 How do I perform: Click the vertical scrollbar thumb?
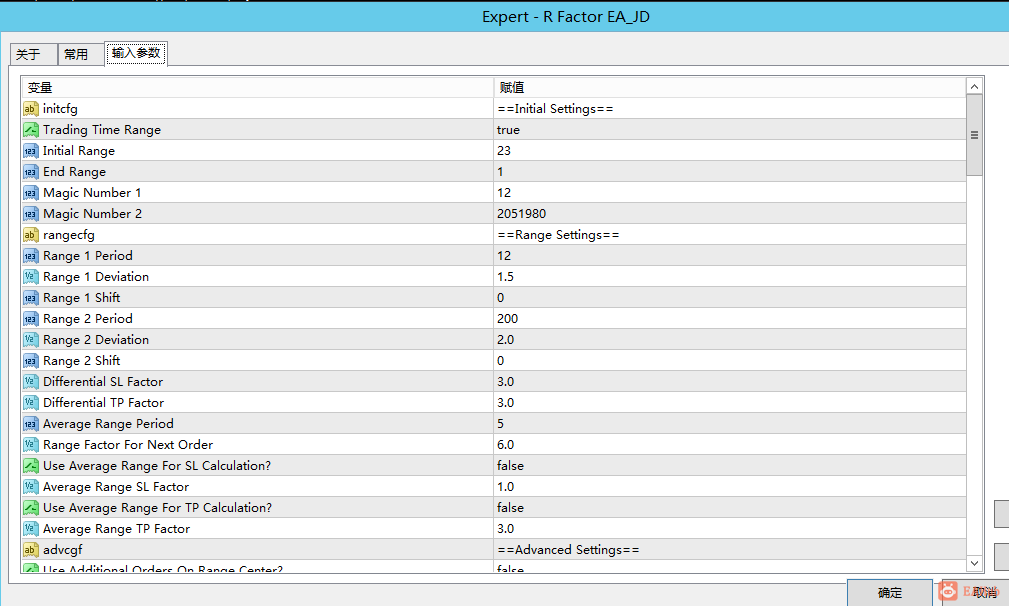974,135
